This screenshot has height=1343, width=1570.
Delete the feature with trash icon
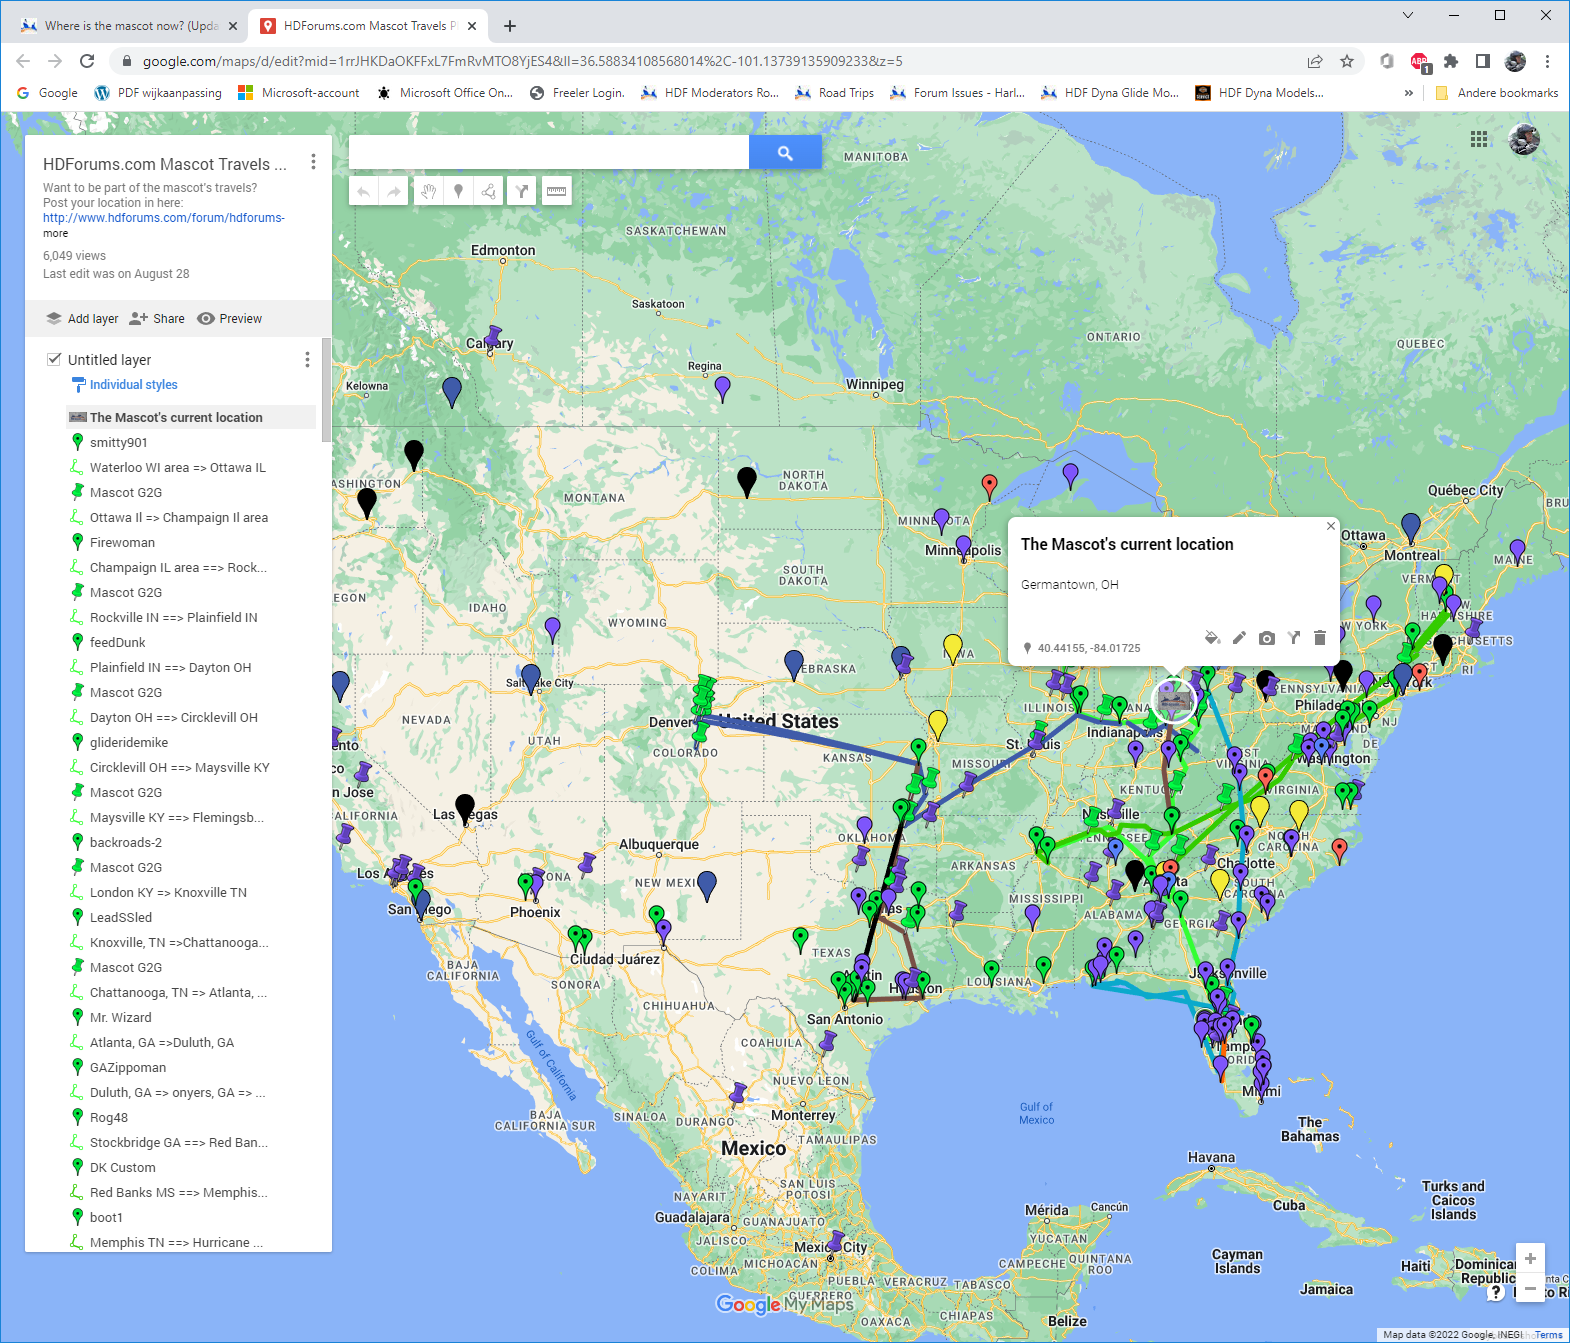1319,638
